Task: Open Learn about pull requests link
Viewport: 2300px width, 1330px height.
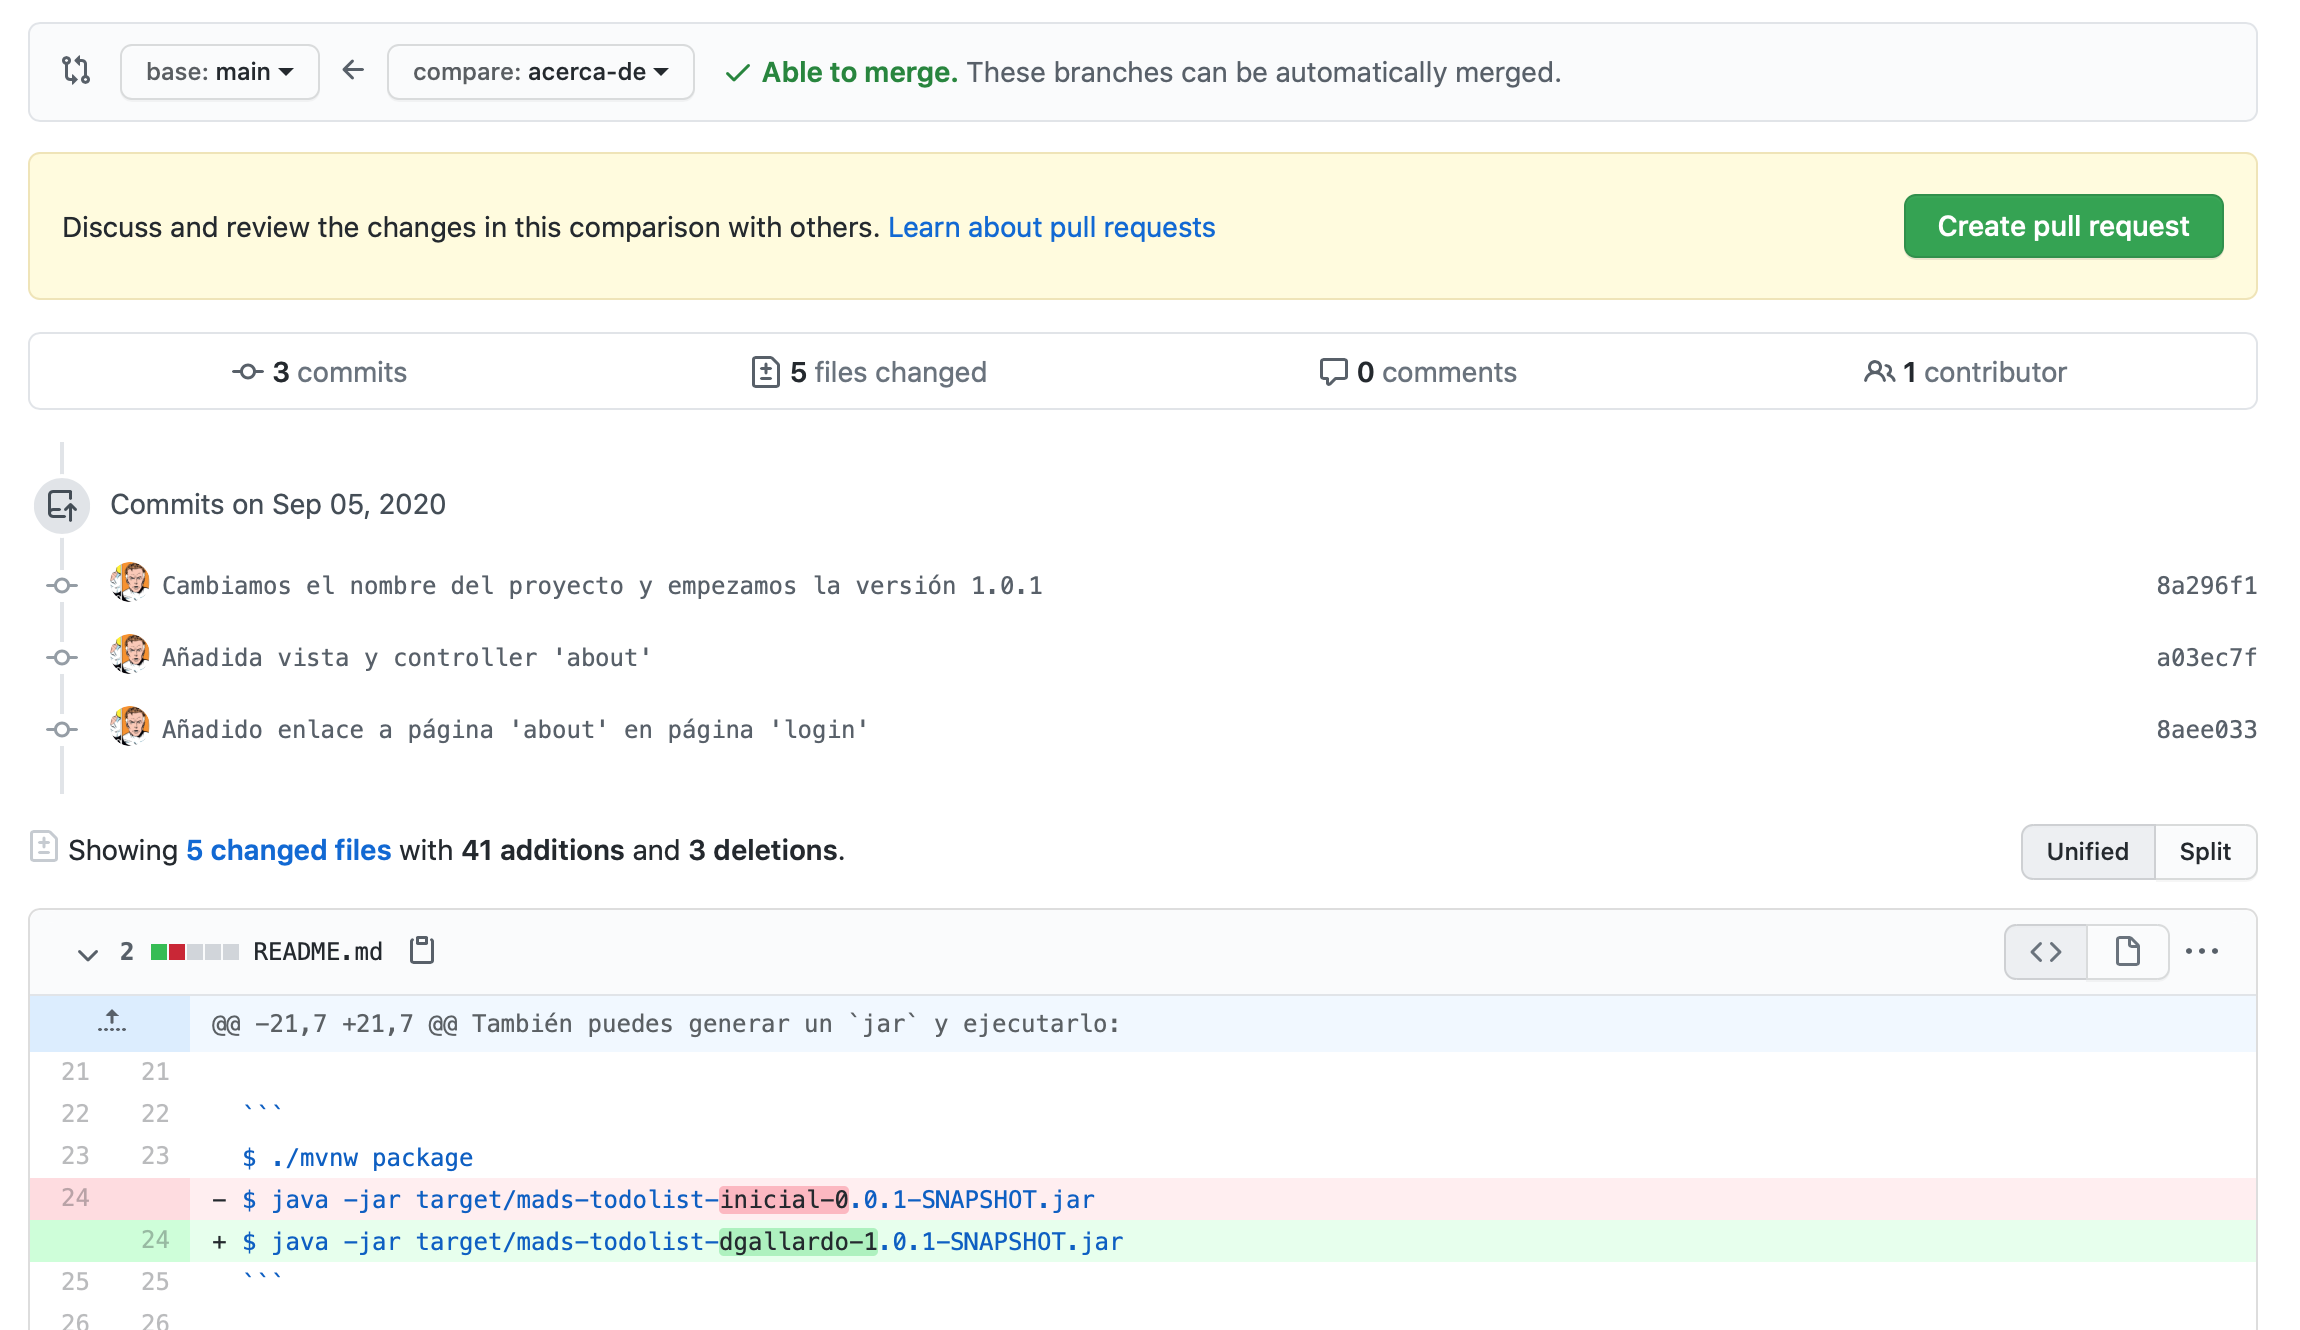Action: [1051, 227]
